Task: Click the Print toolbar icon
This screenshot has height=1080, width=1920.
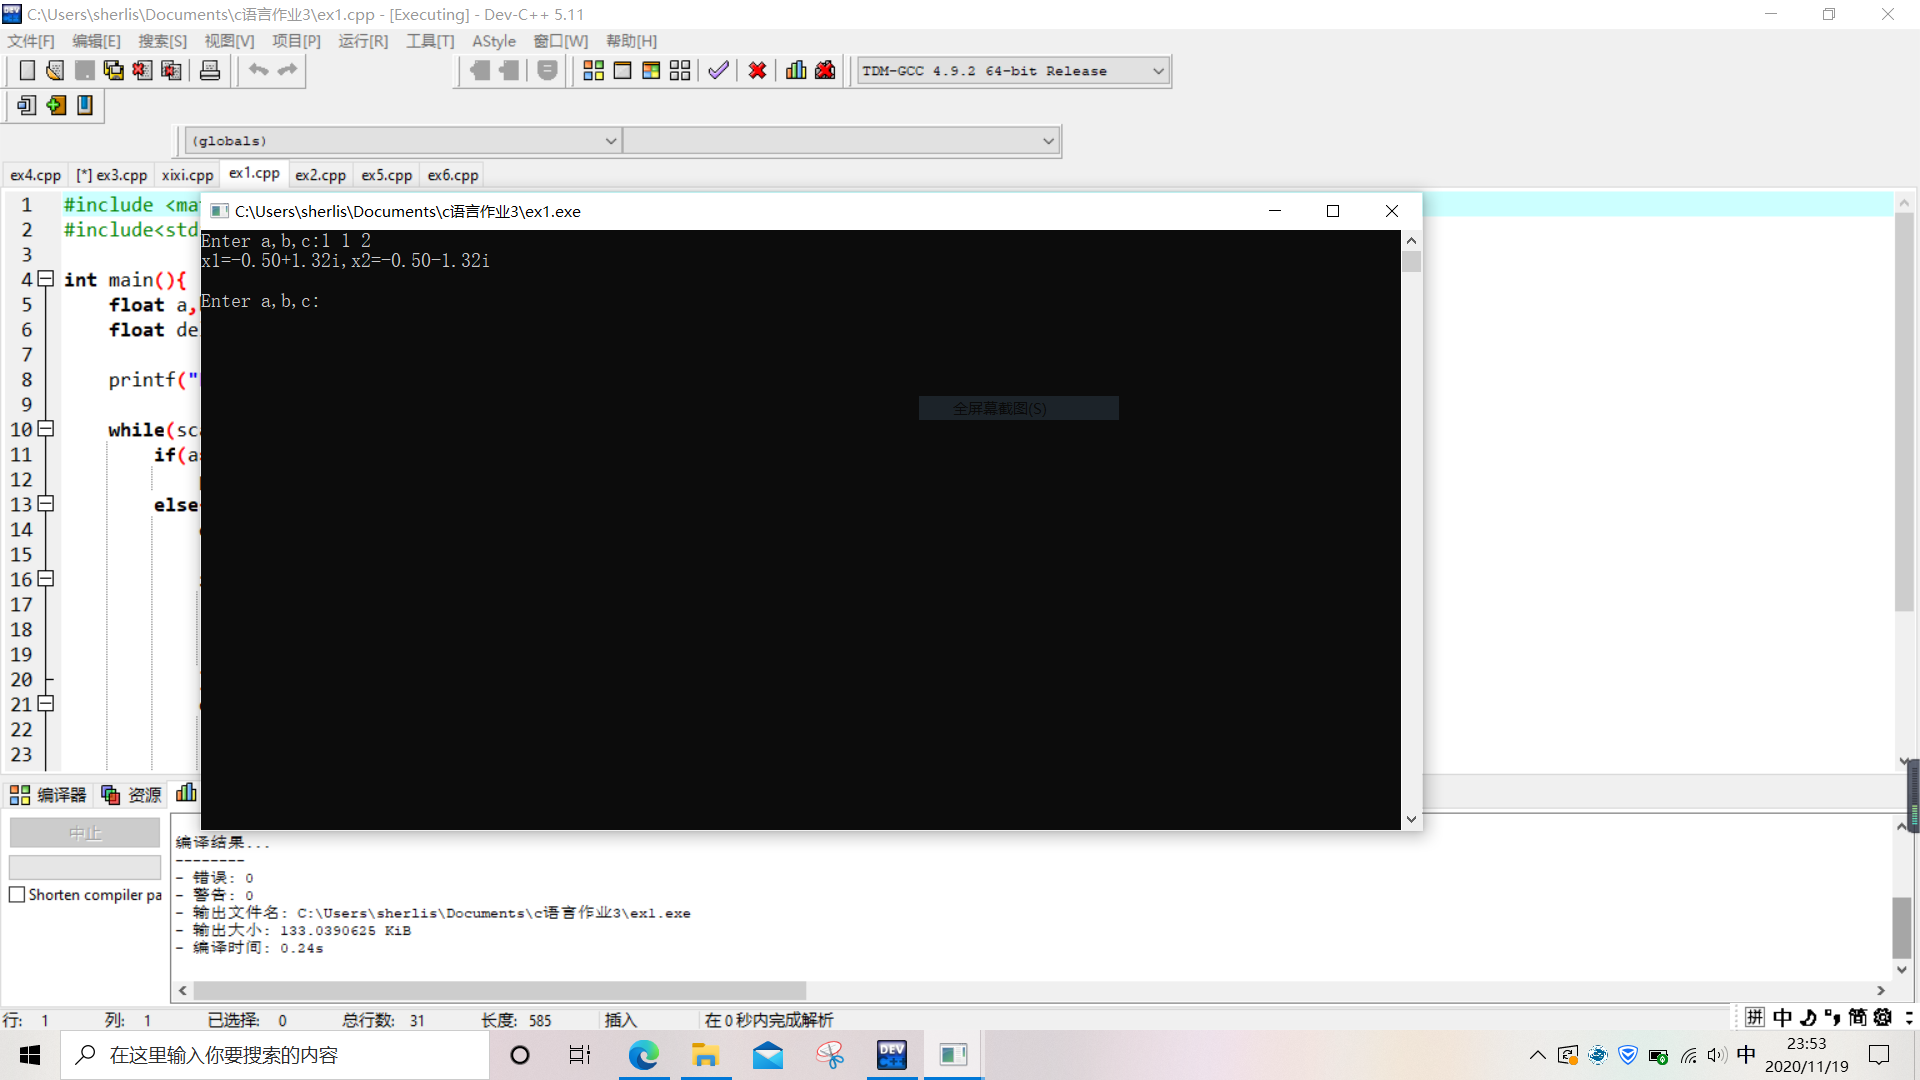Action: [x=210, y=70]
